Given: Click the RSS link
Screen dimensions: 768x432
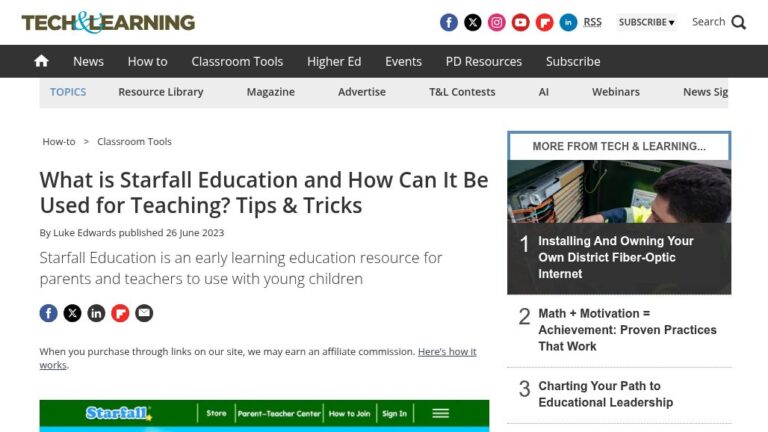Looking at the screenshot, I should point(593,23).
